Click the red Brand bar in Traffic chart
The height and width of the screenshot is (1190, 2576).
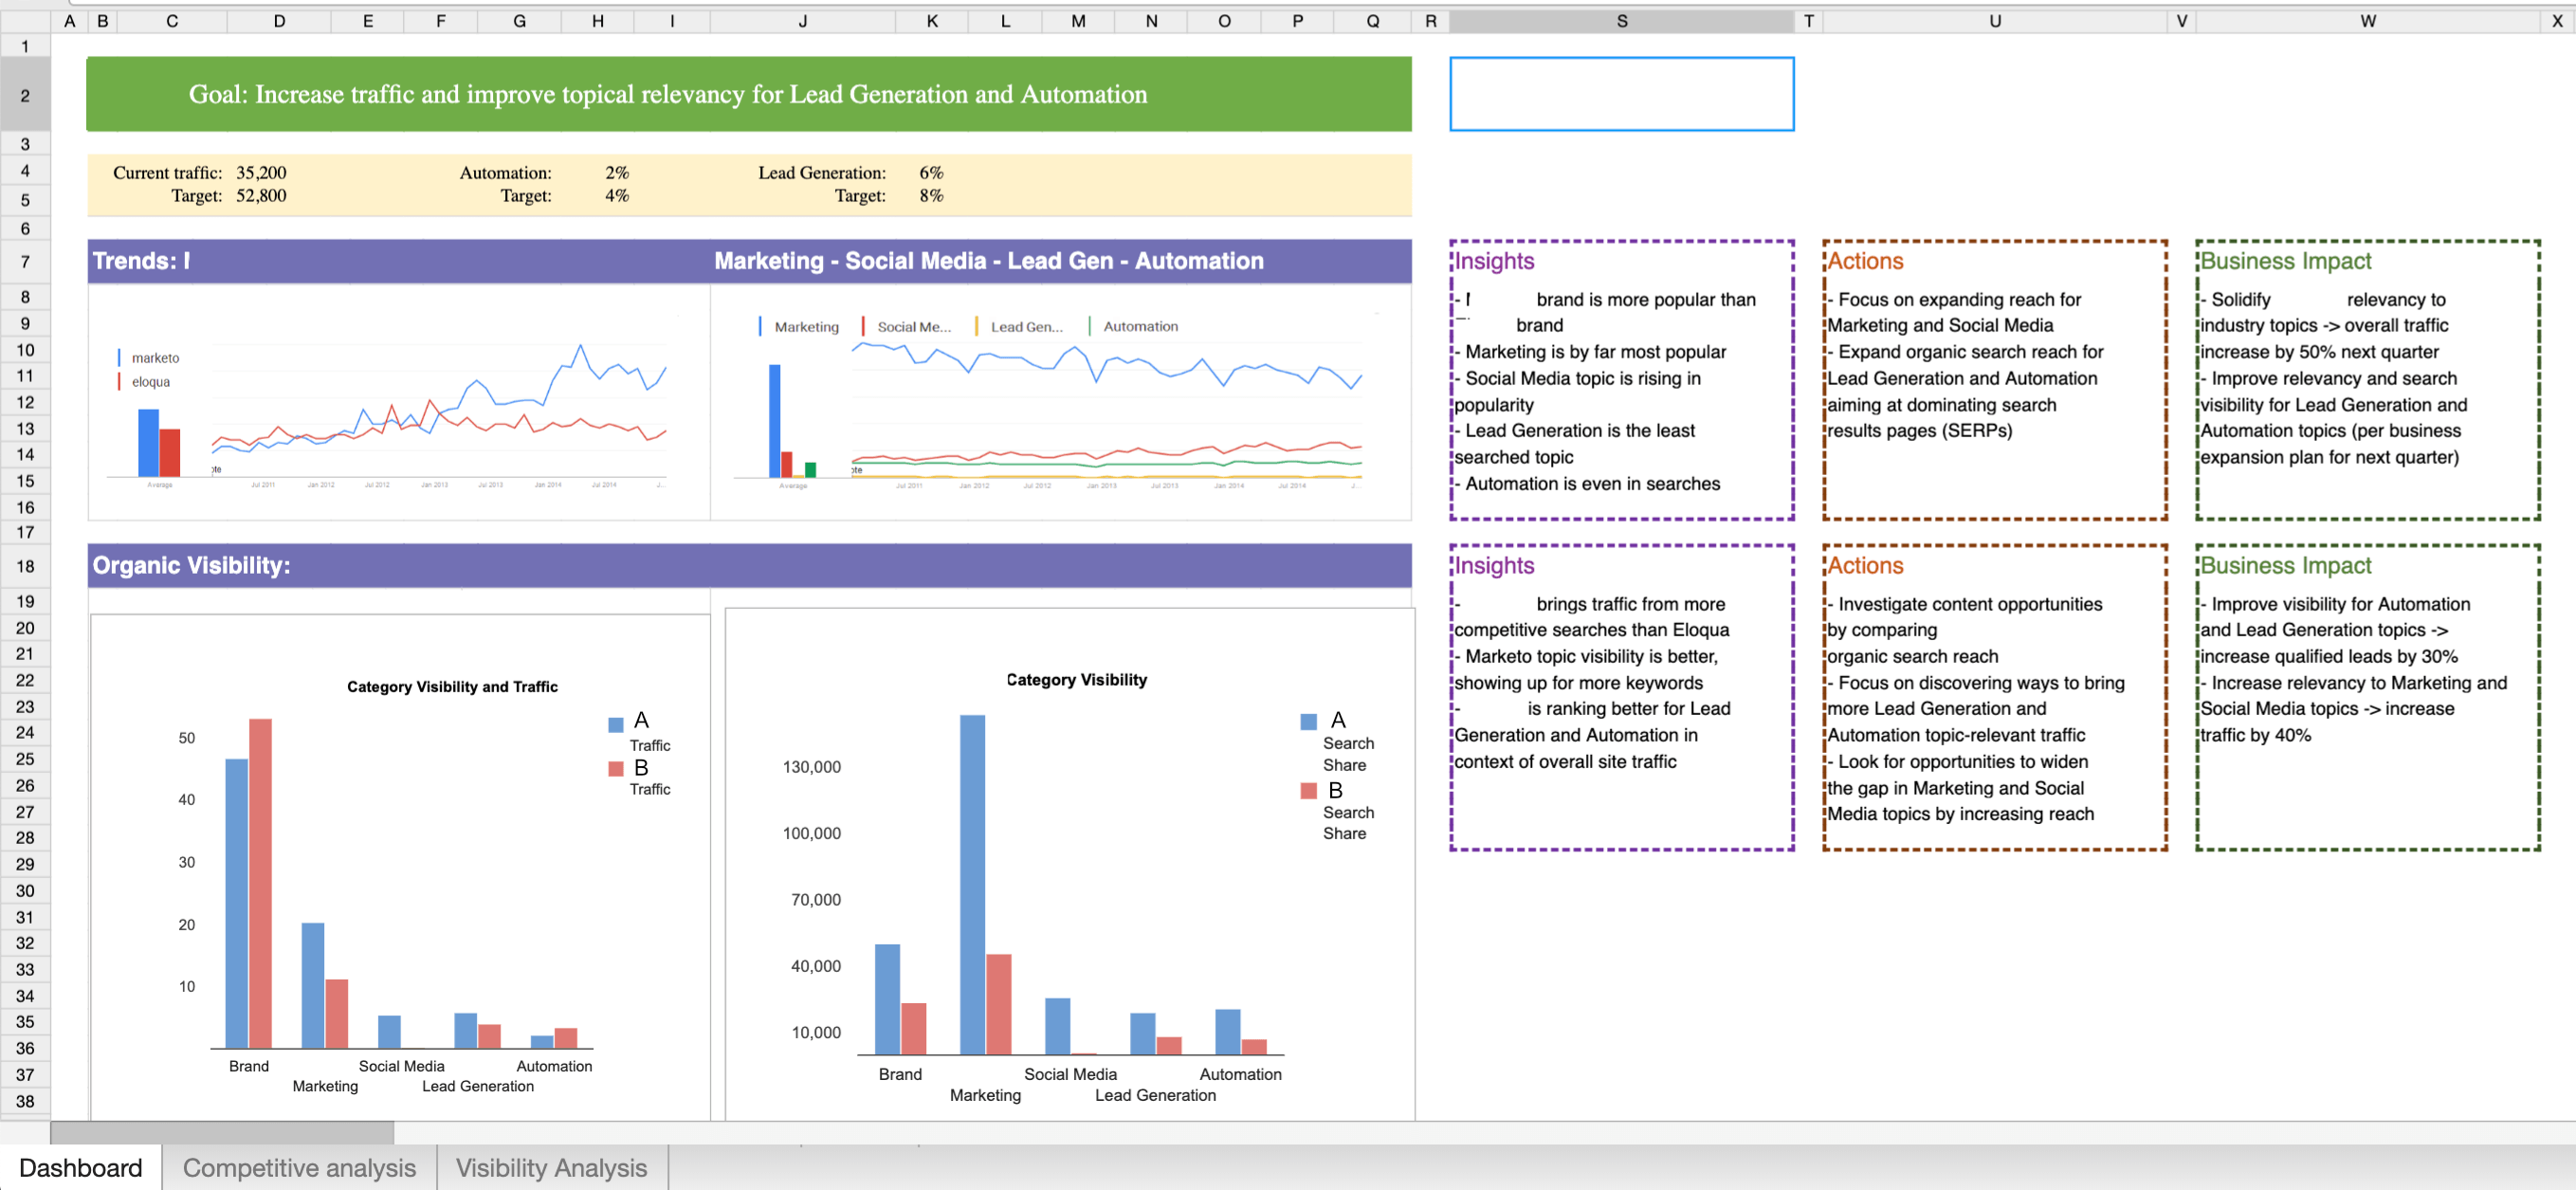(x=260, y=884)
